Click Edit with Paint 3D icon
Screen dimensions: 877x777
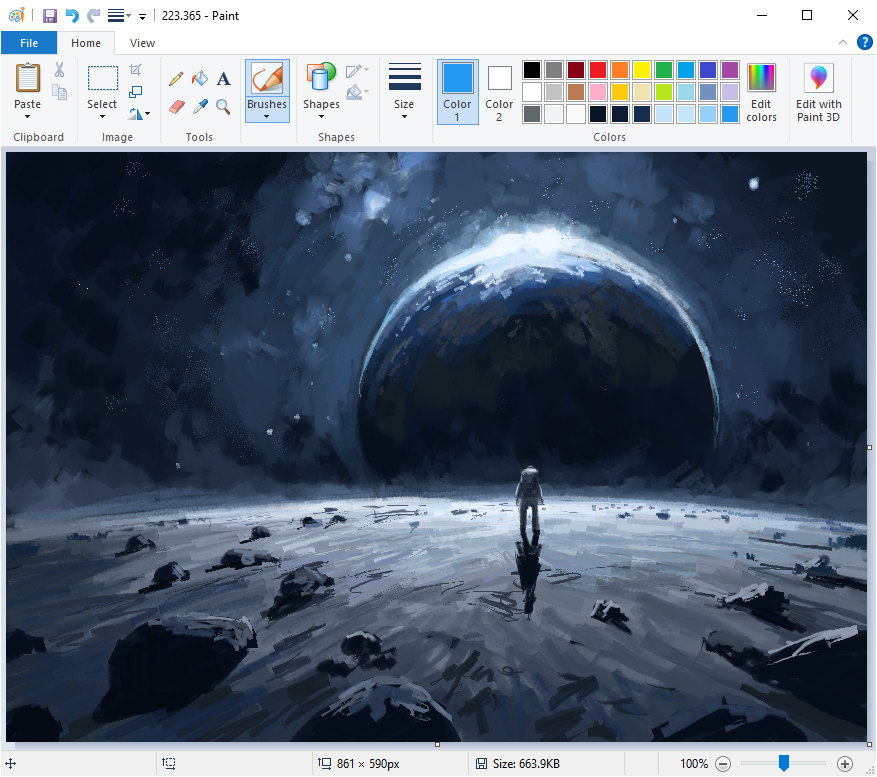click(818, 78)
